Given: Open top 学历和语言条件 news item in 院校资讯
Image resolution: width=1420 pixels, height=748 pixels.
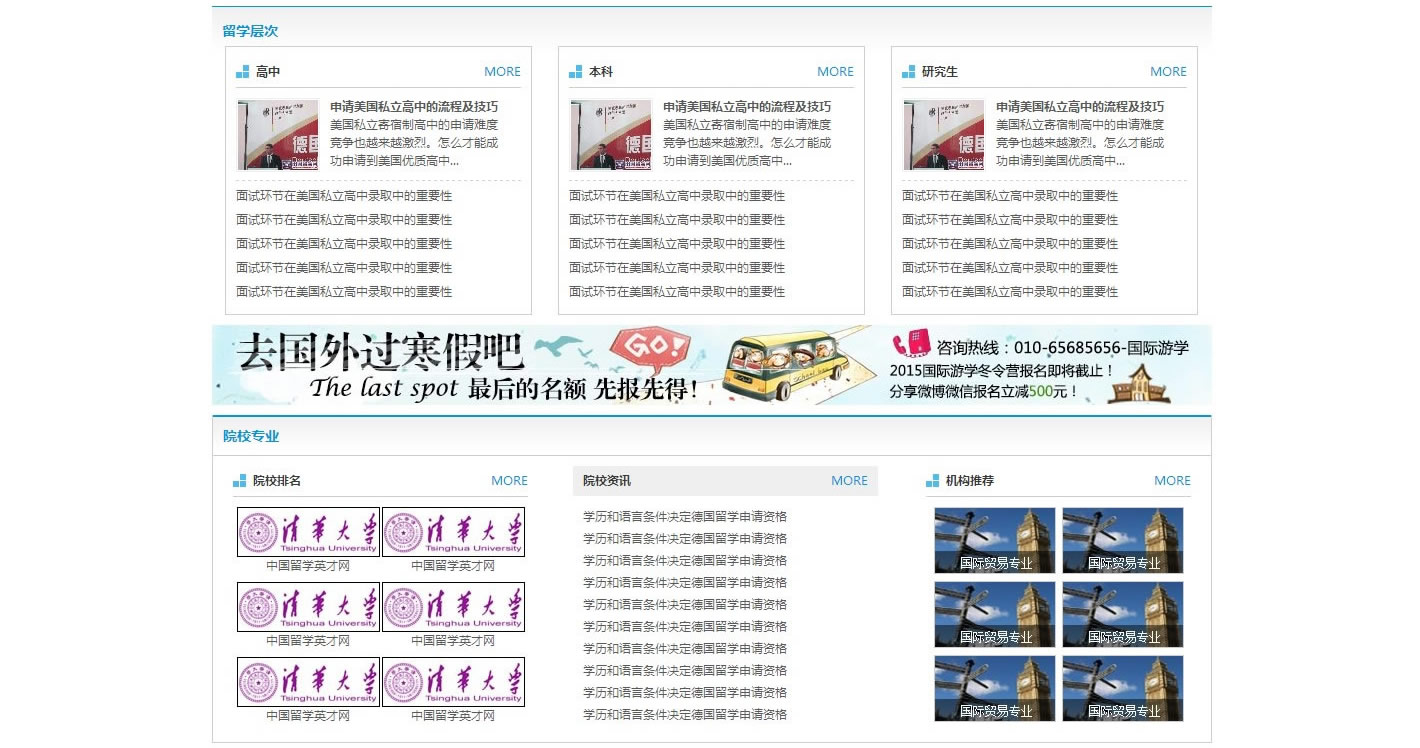Looking at the screenshot, I should 686,515.
